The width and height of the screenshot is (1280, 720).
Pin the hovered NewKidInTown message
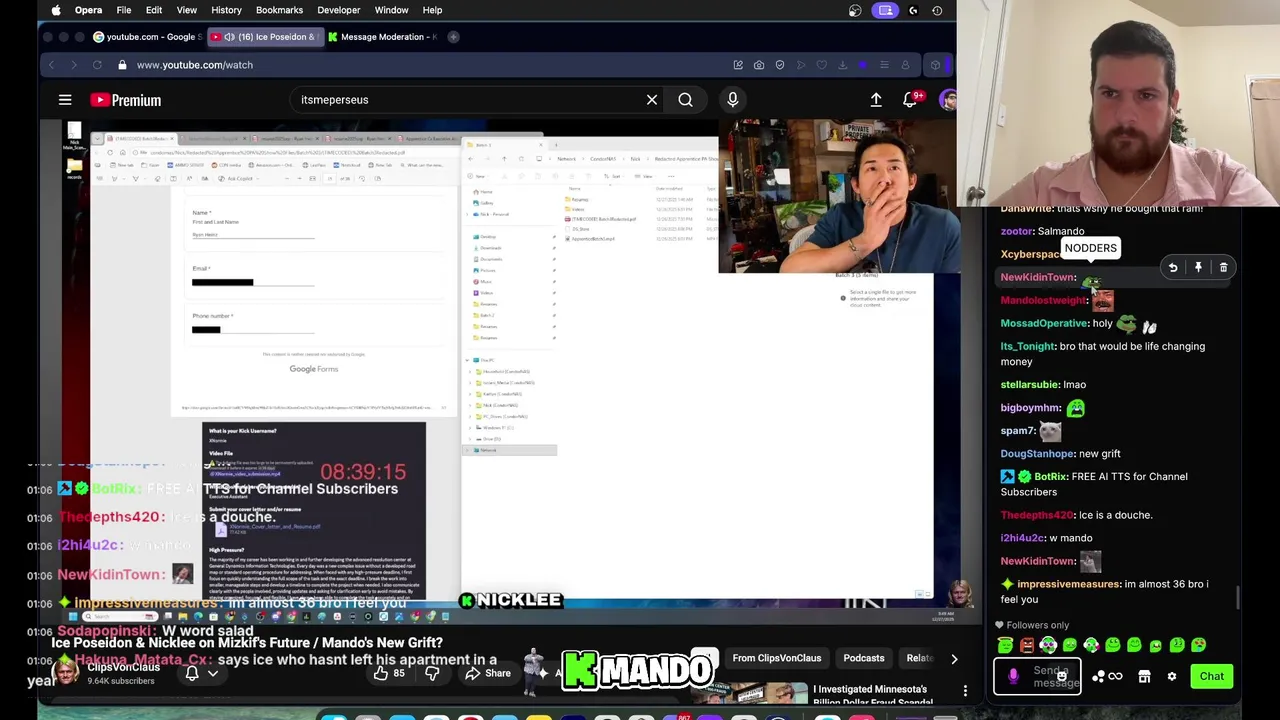[1198, 267]
